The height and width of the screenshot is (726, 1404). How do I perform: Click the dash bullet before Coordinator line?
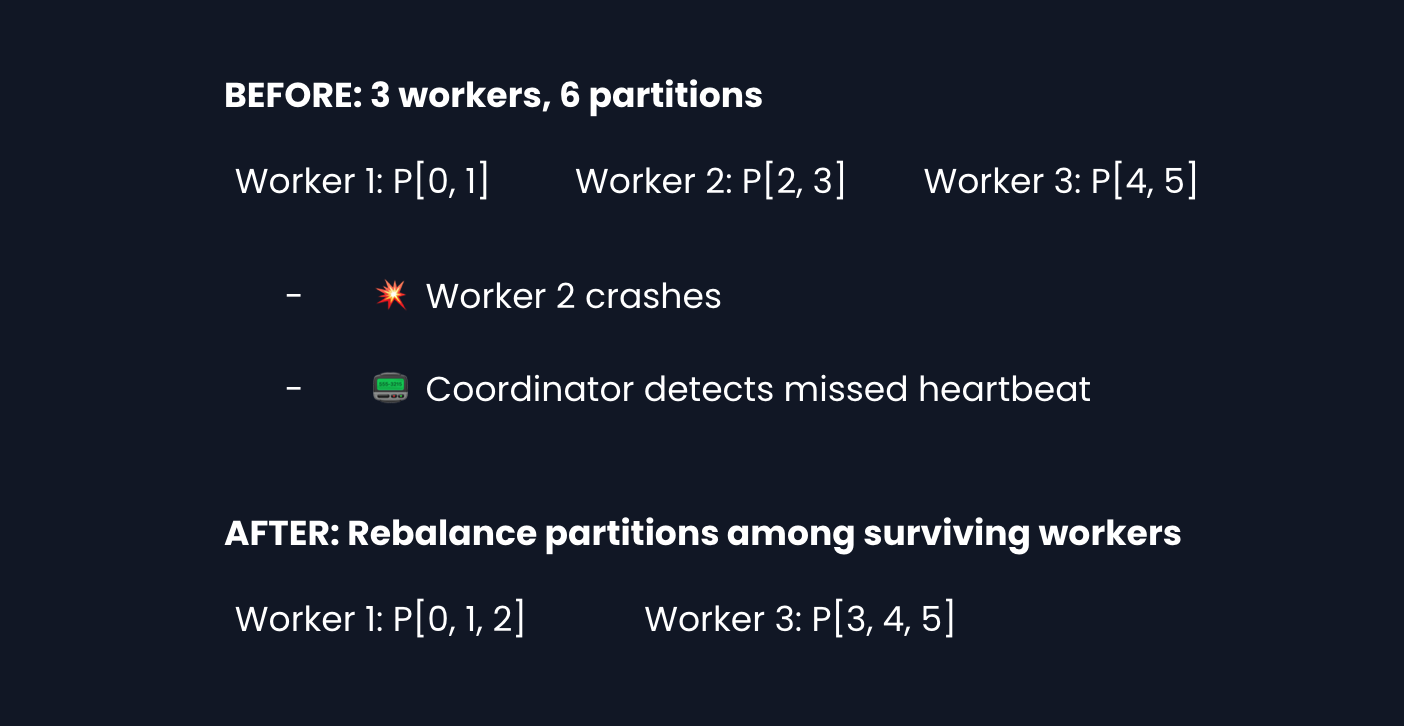click(x=294, y=389)
